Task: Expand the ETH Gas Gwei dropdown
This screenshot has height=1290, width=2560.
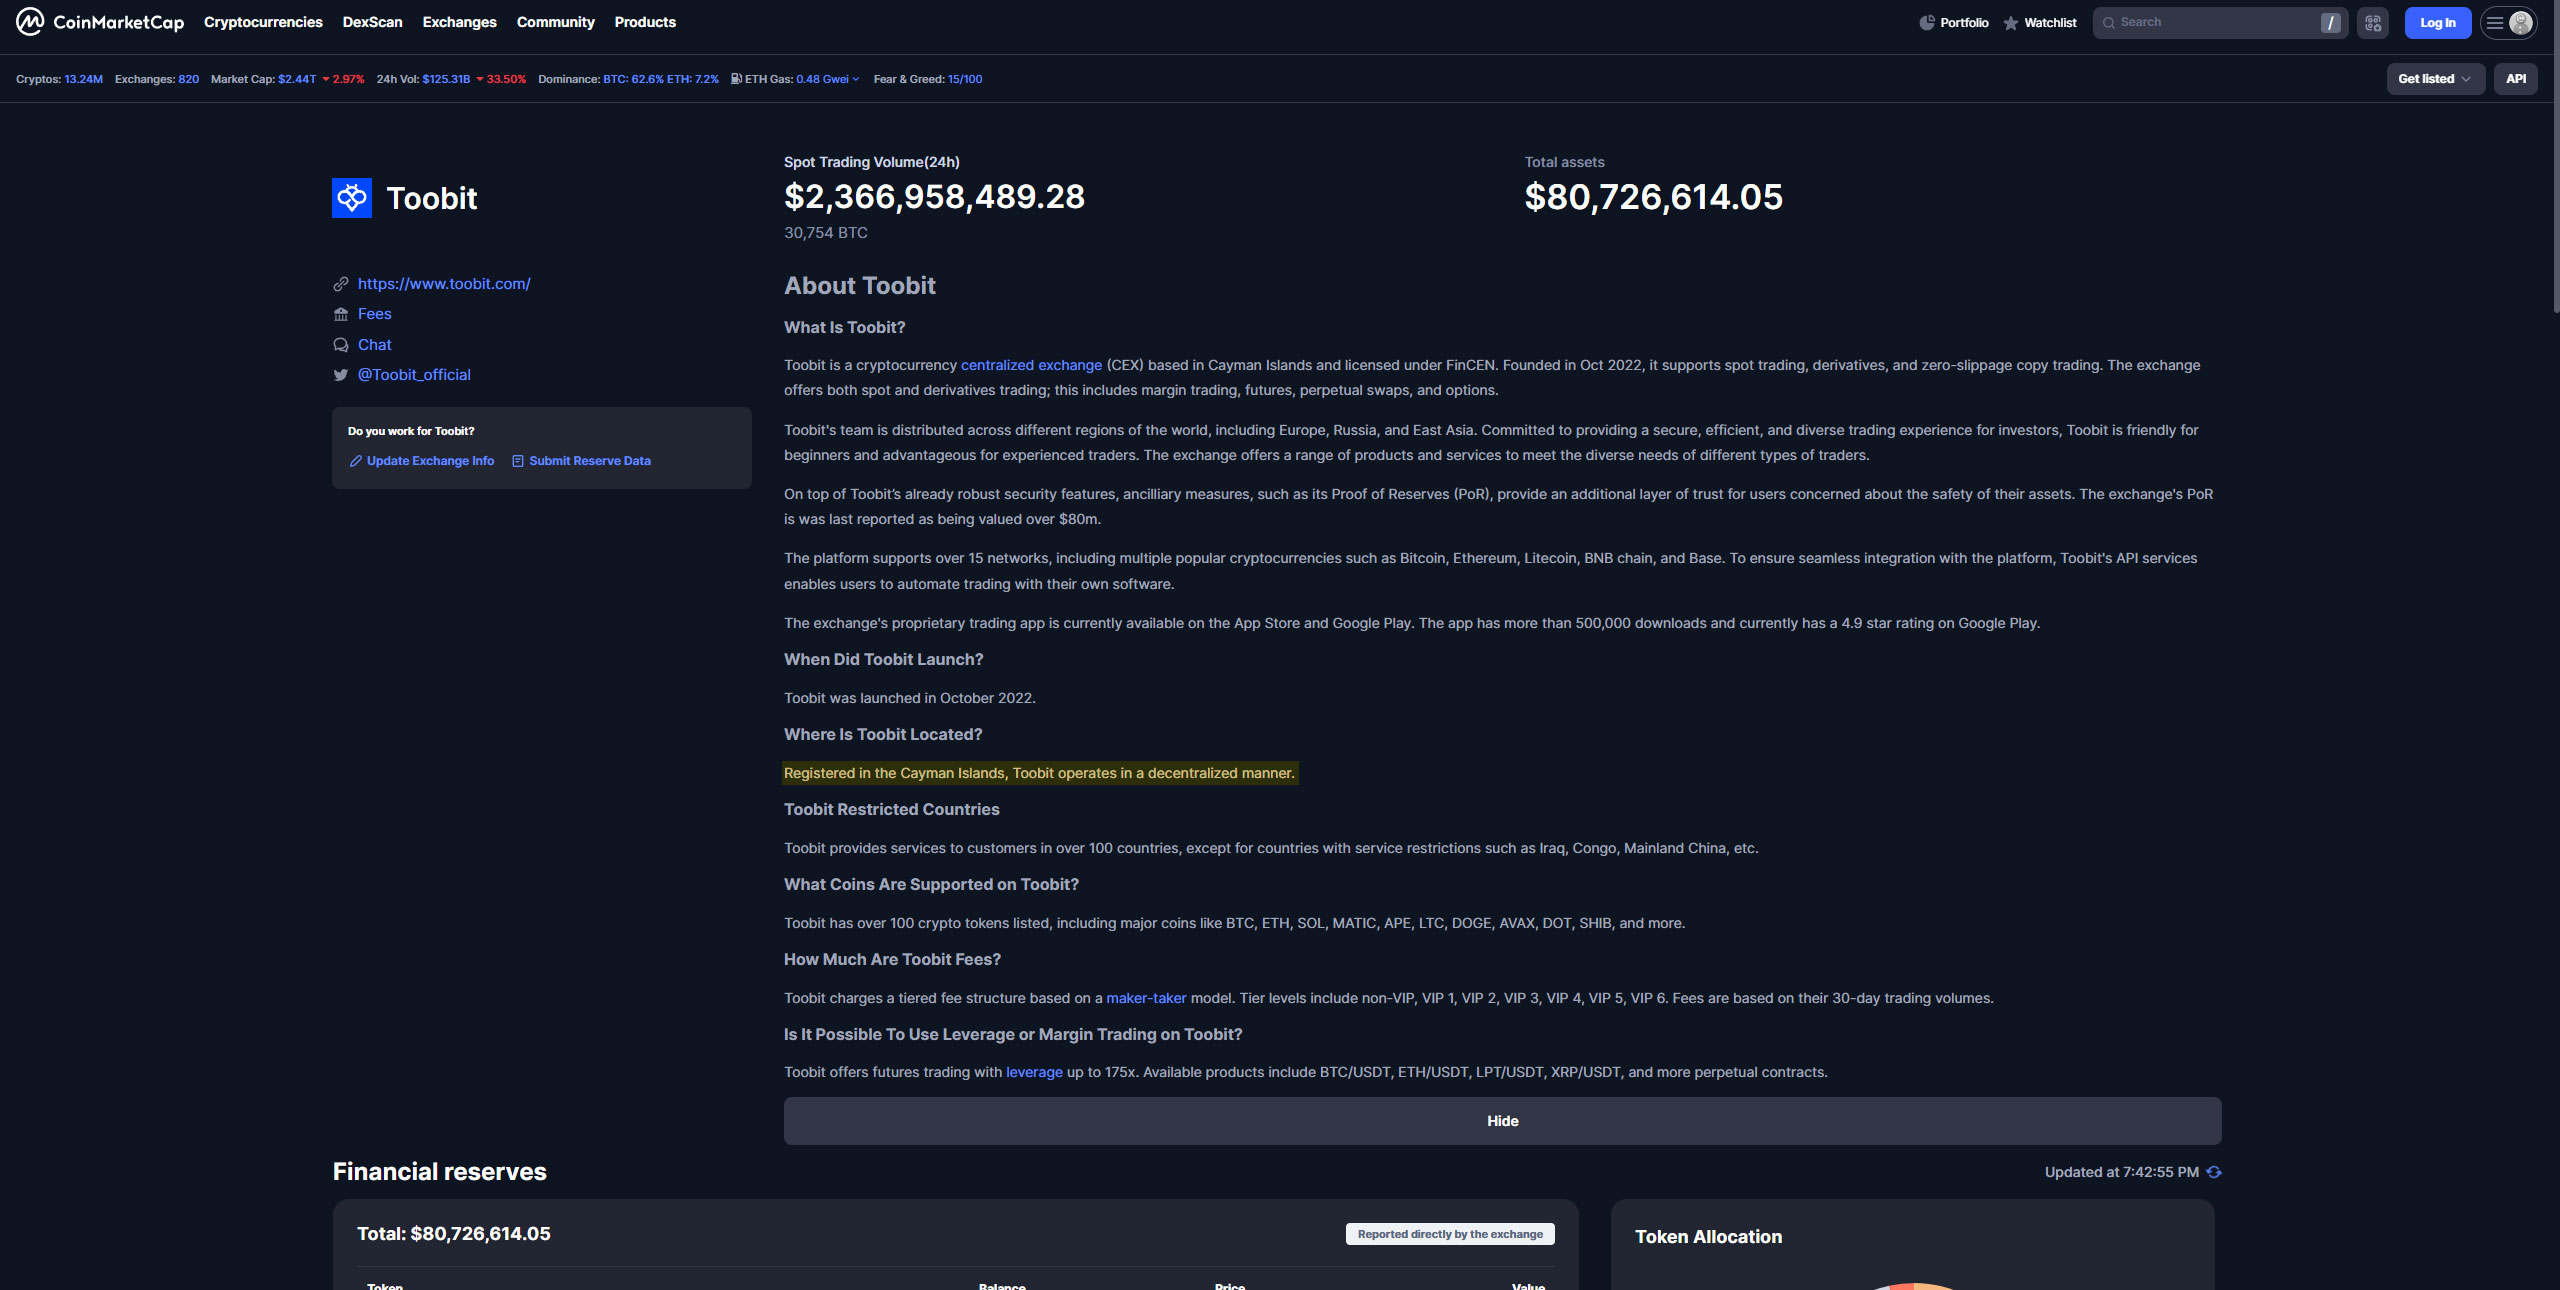Action: tap(827, 79)
